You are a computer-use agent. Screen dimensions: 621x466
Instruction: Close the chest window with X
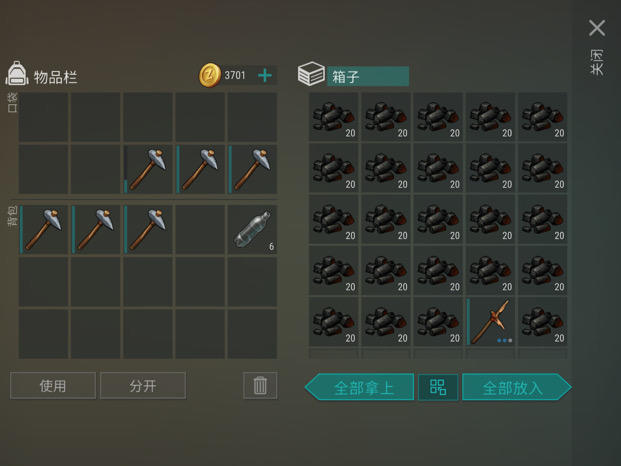pos(597,28)
